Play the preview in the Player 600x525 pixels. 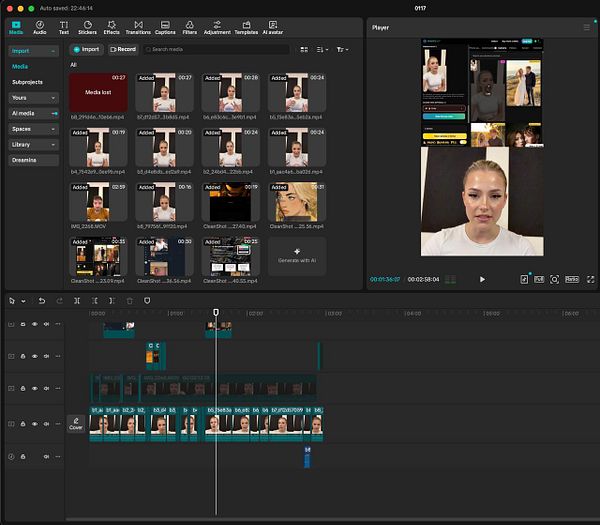482,279
